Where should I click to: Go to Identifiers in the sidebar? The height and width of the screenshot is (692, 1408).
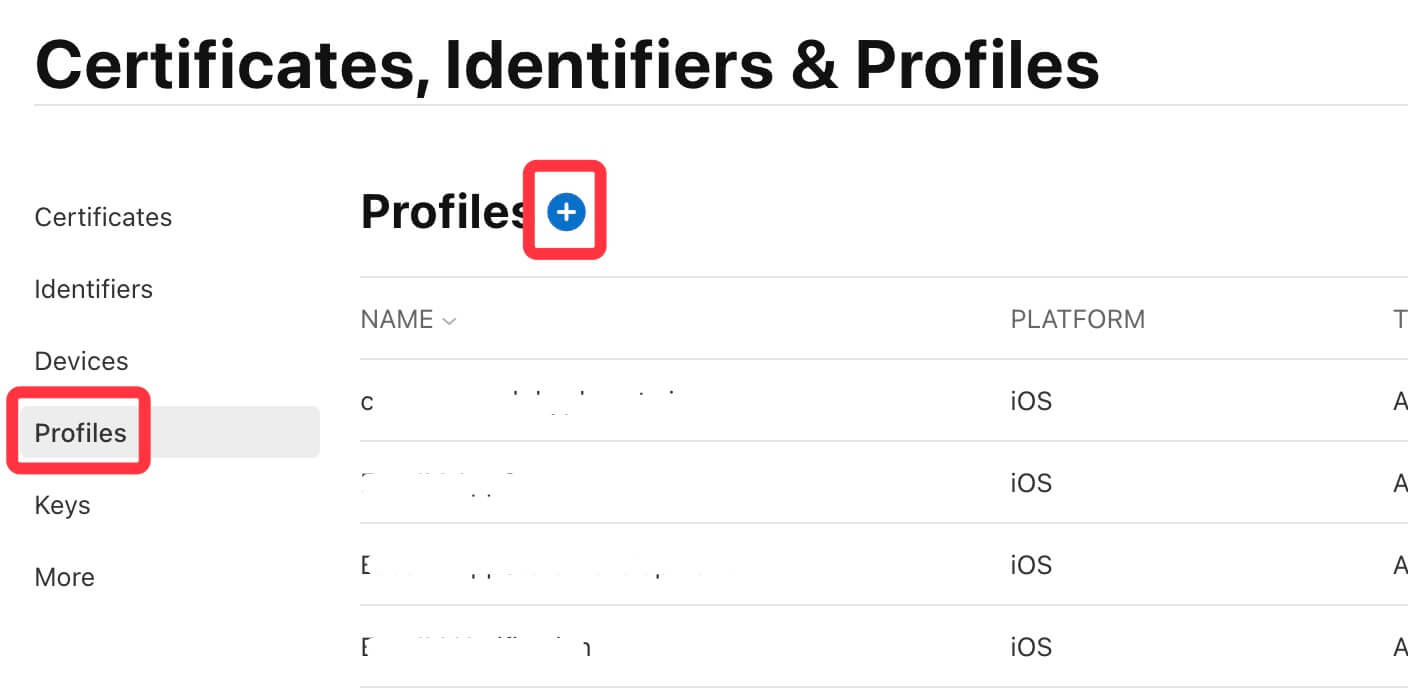(x=93, y=289)
